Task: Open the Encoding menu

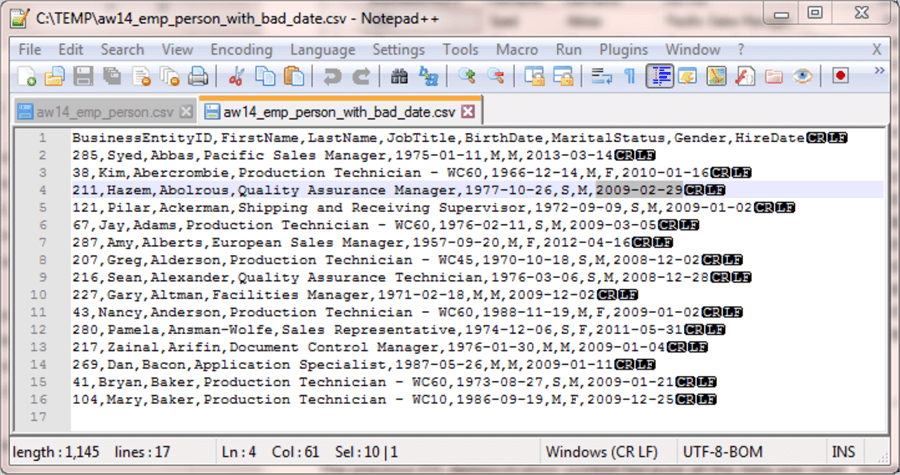Action: coord(241,50)
